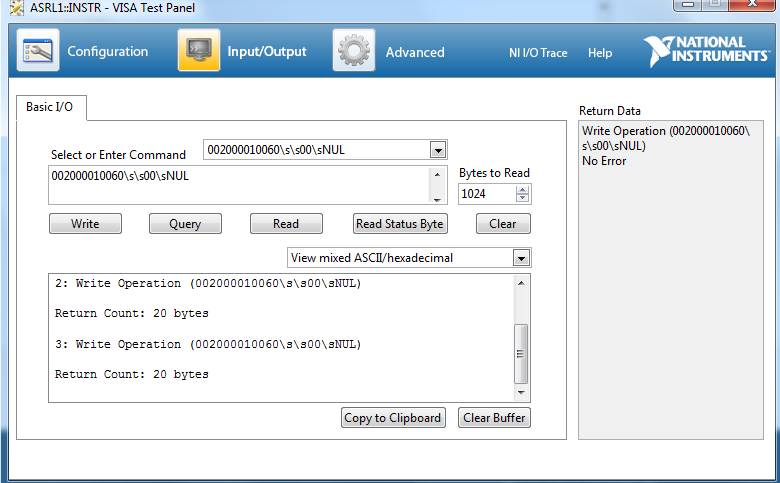Open the Advanced label

click(415, 52)
